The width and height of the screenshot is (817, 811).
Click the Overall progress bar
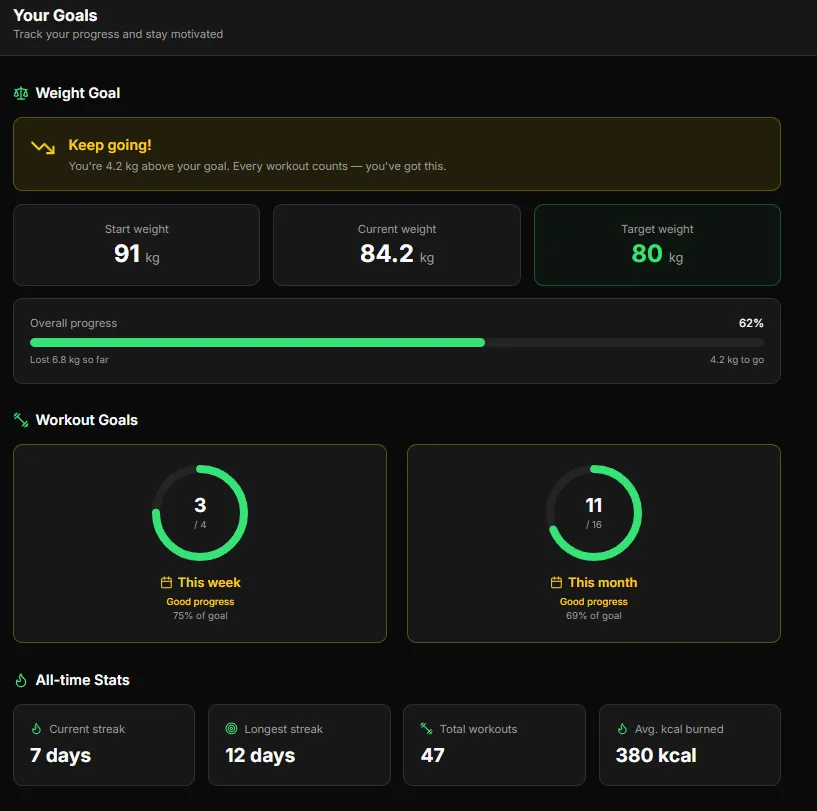tap(397, 342)
